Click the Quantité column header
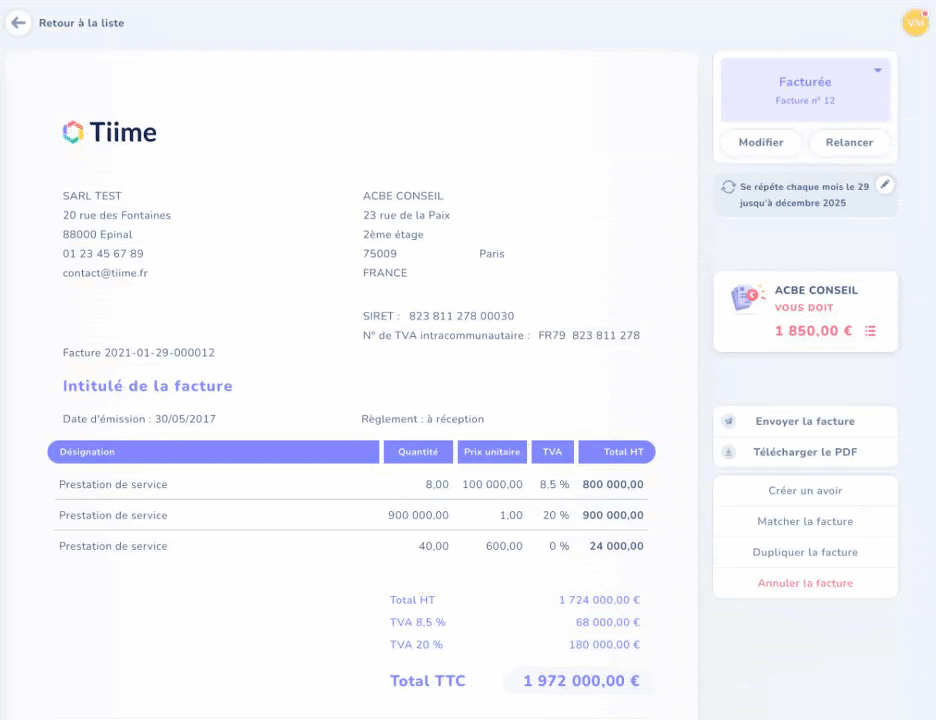This screenshot has height=720, width=936. 418,452
